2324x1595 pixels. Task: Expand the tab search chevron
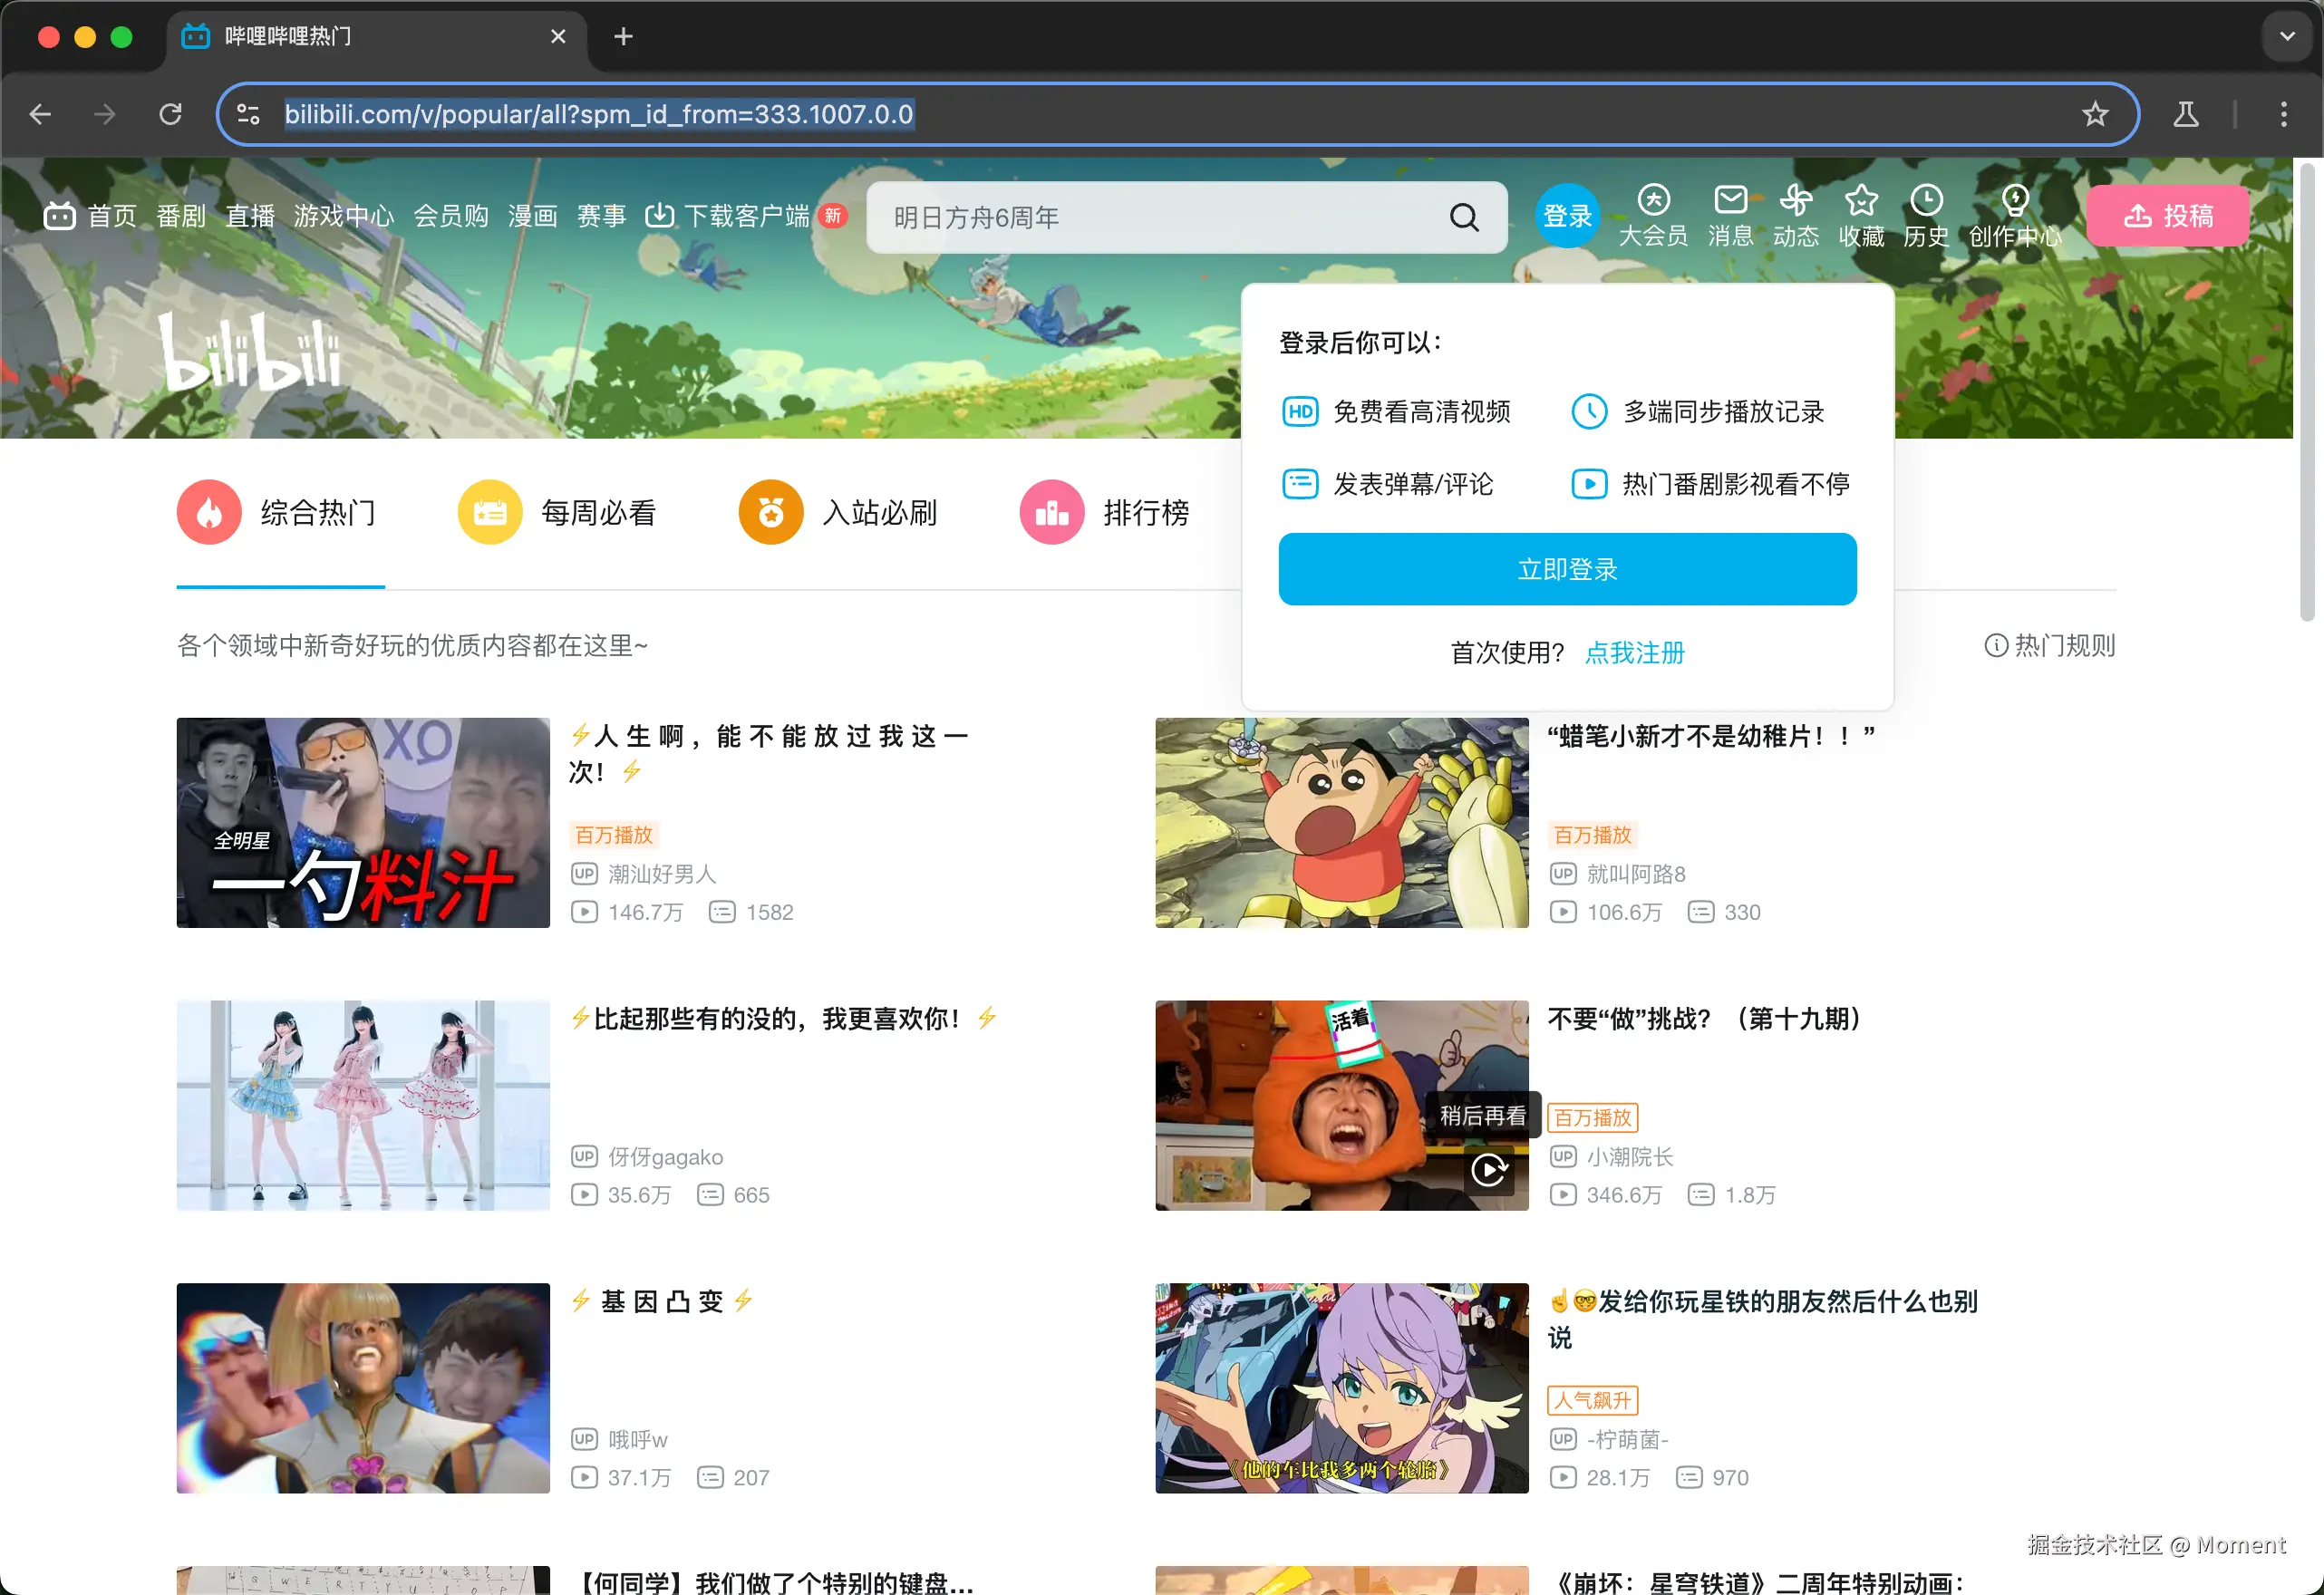[2287, 37]
